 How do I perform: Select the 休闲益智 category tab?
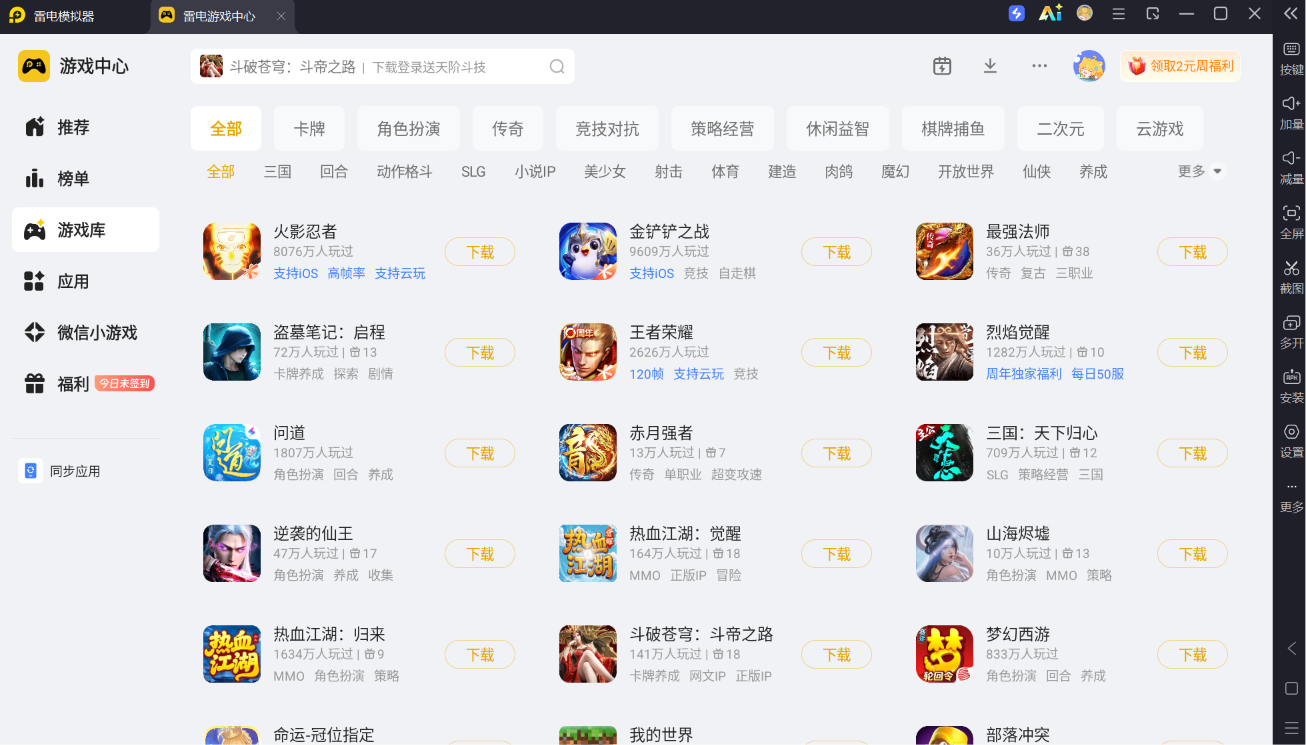837,128
